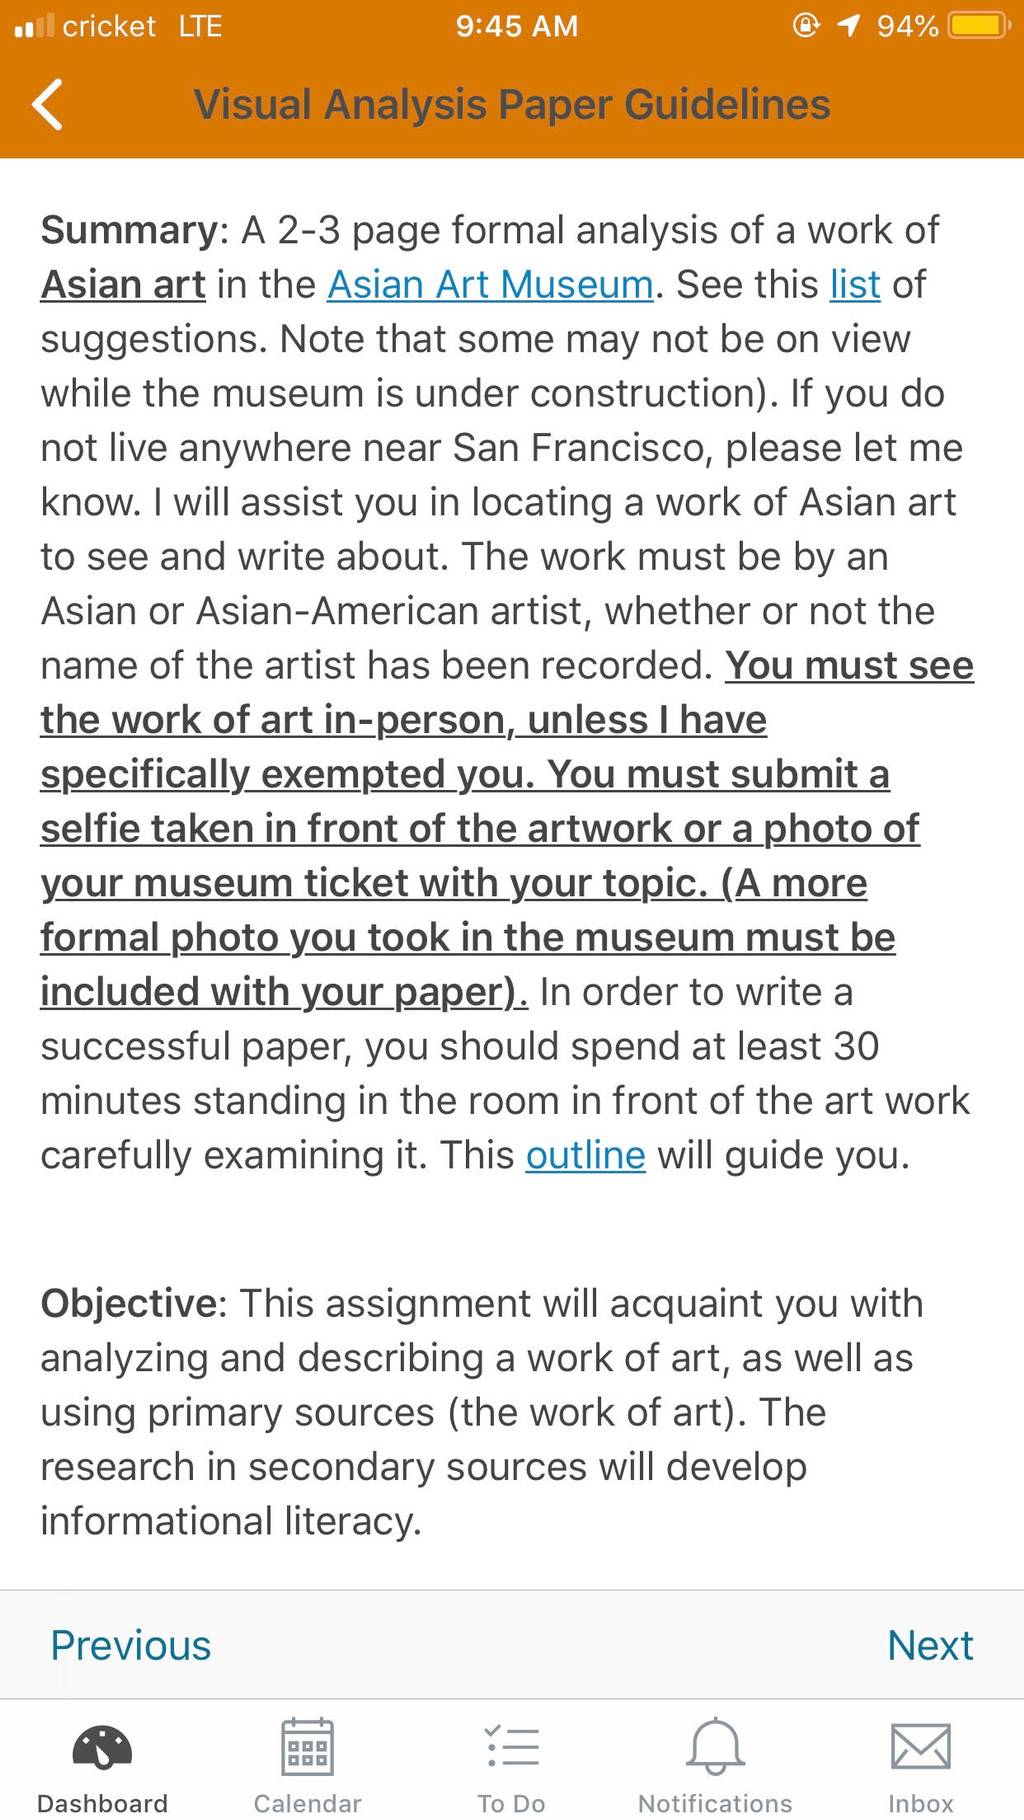1024x1820 pixels.
Task: Open the Notifications bell icon
Action: click(715, 1746)
